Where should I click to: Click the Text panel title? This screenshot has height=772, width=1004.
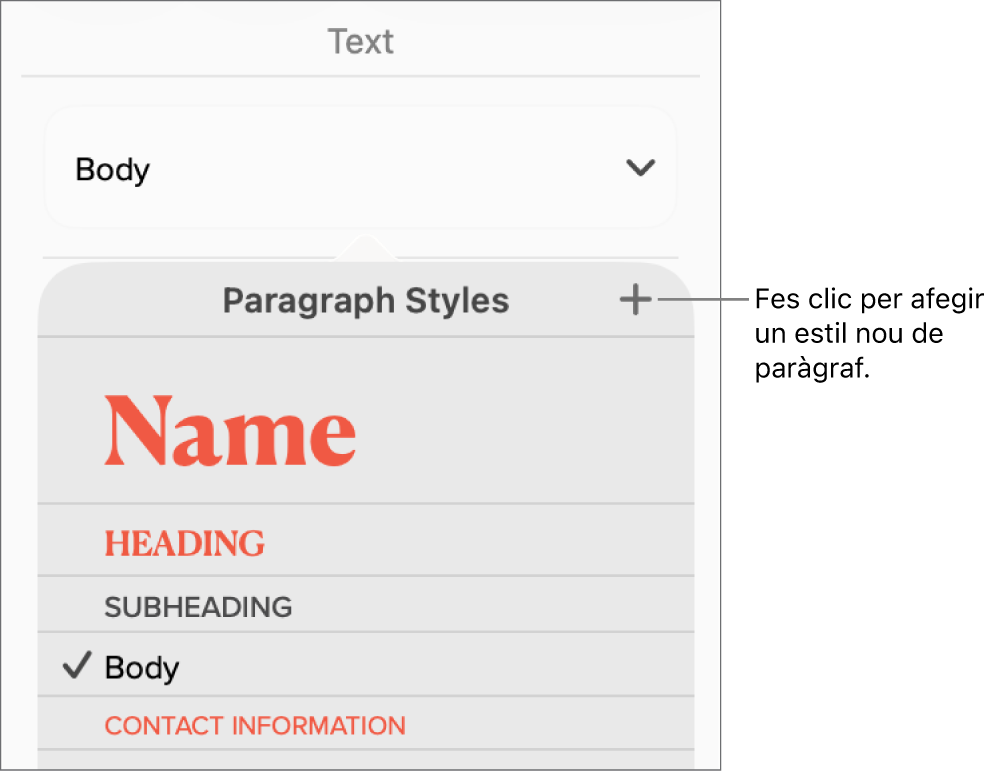[x=360, y=42]
